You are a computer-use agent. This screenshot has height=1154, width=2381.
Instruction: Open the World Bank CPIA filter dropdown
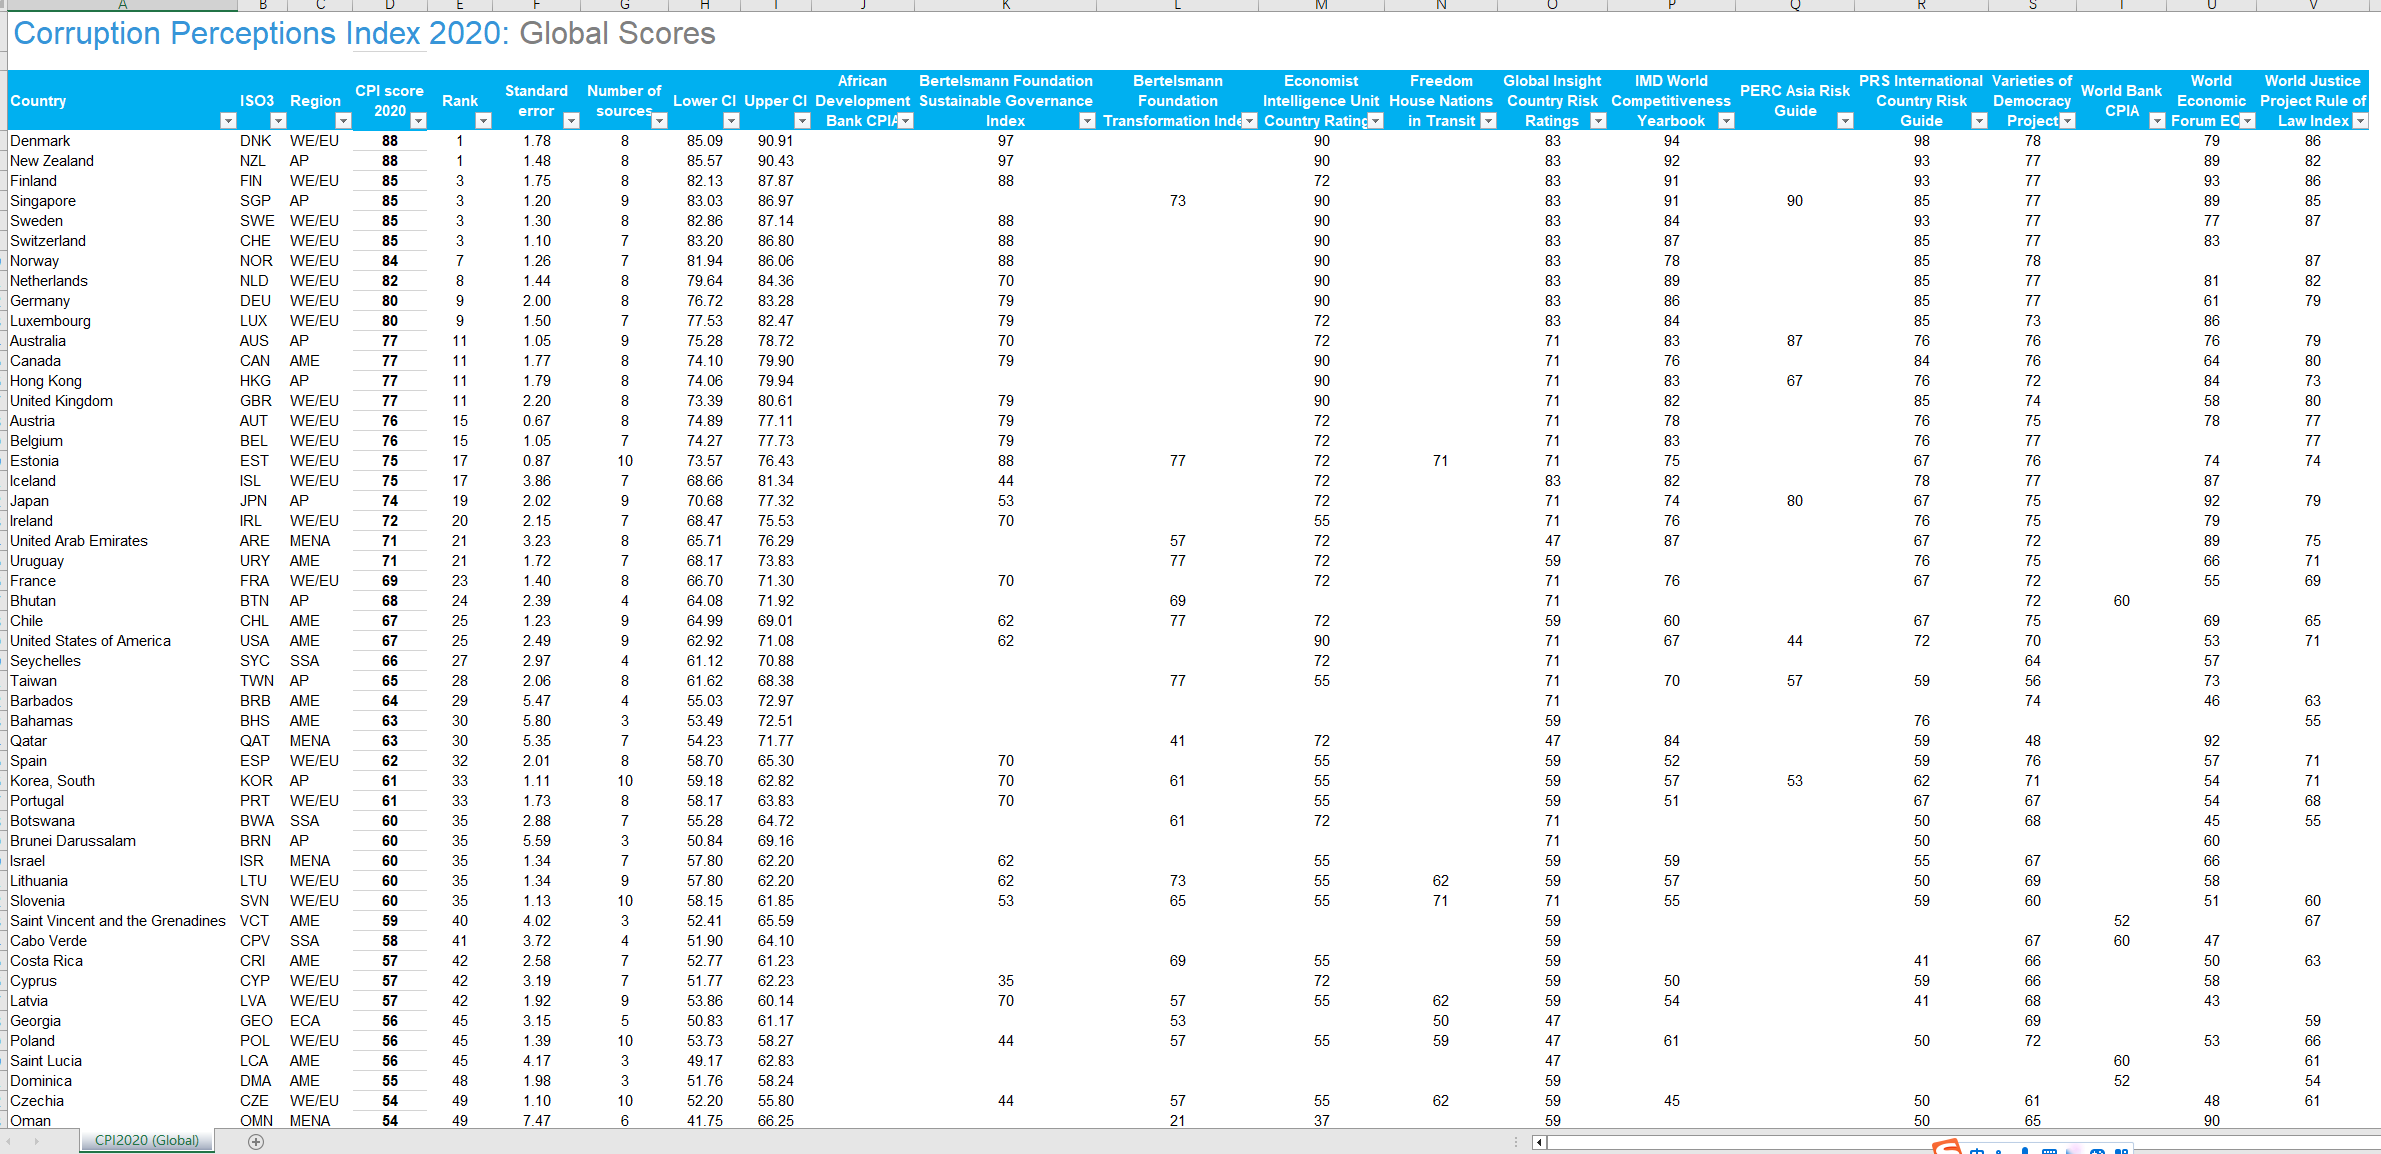click(2157, 121)
